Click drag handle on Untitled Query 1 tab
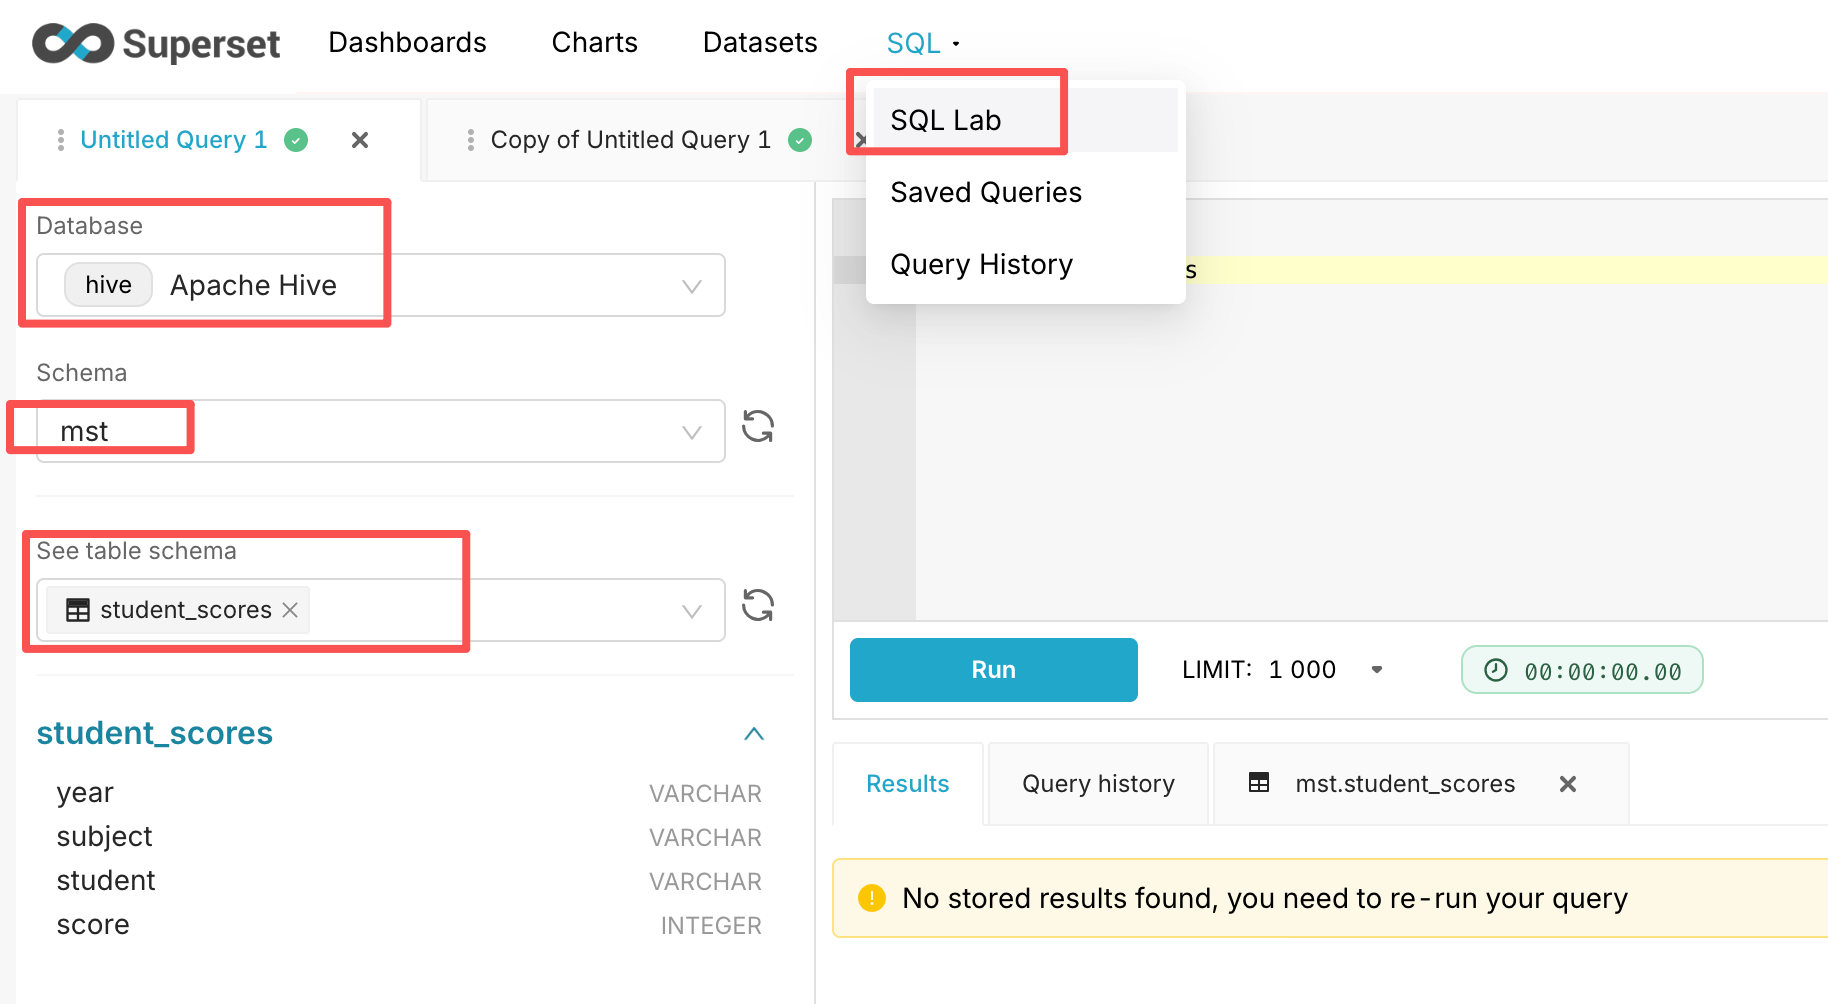Viewport: 1828px width, 1004px height. tap(61, 140)
